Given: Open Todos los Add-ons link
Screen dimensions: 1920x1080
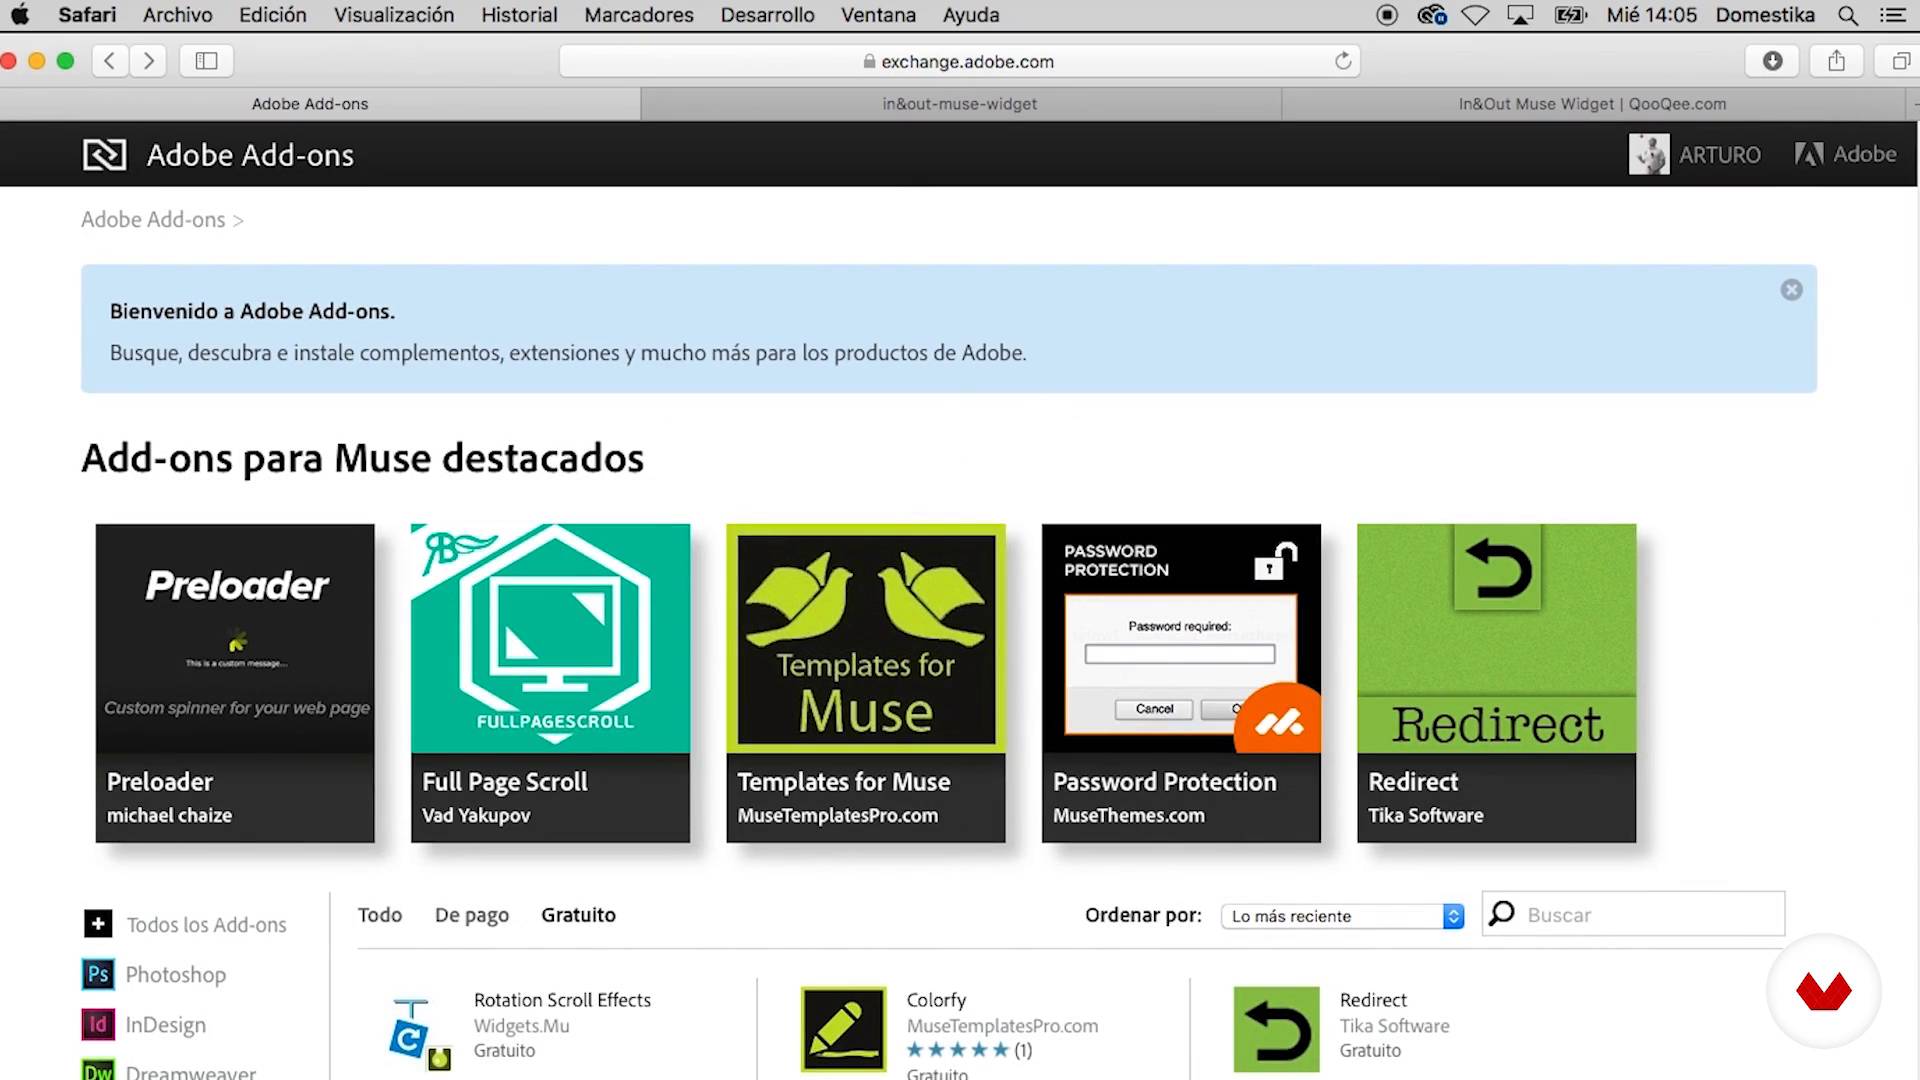Looking at the screenshot, I should click(x=206, y=924).
